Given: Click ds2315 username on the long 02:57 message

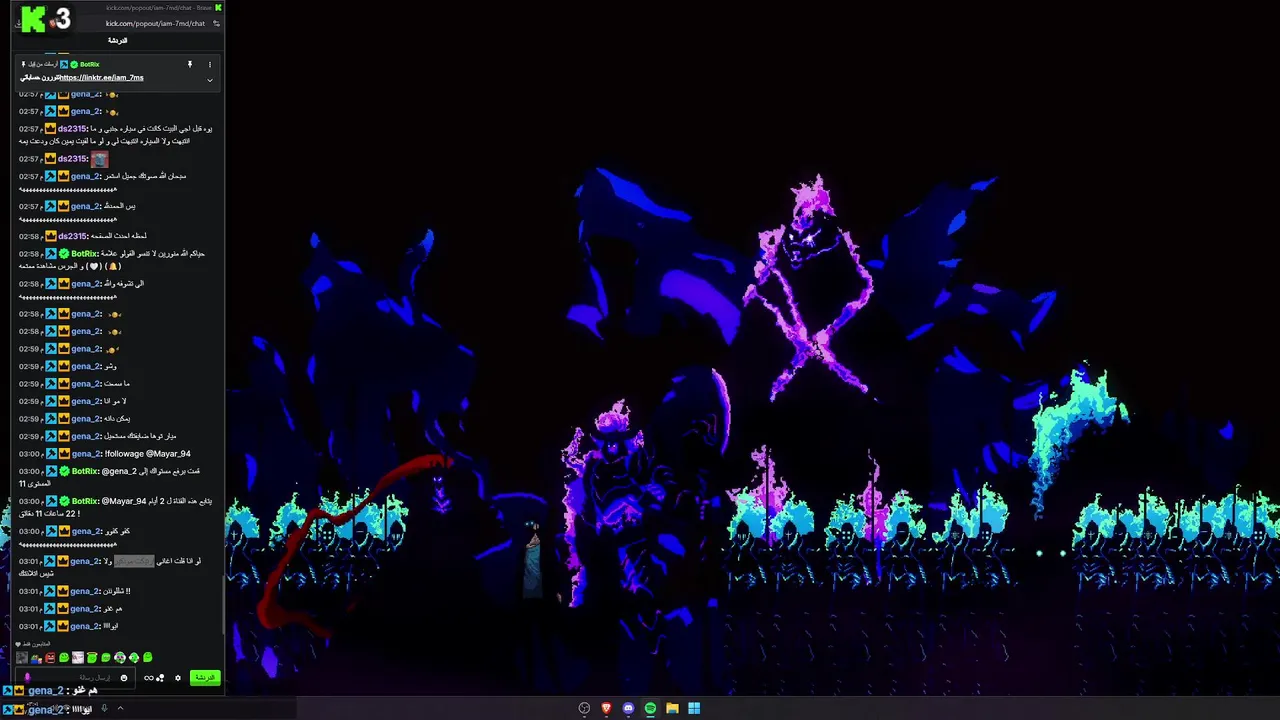Looking at the screenshot, I should 72,128.
